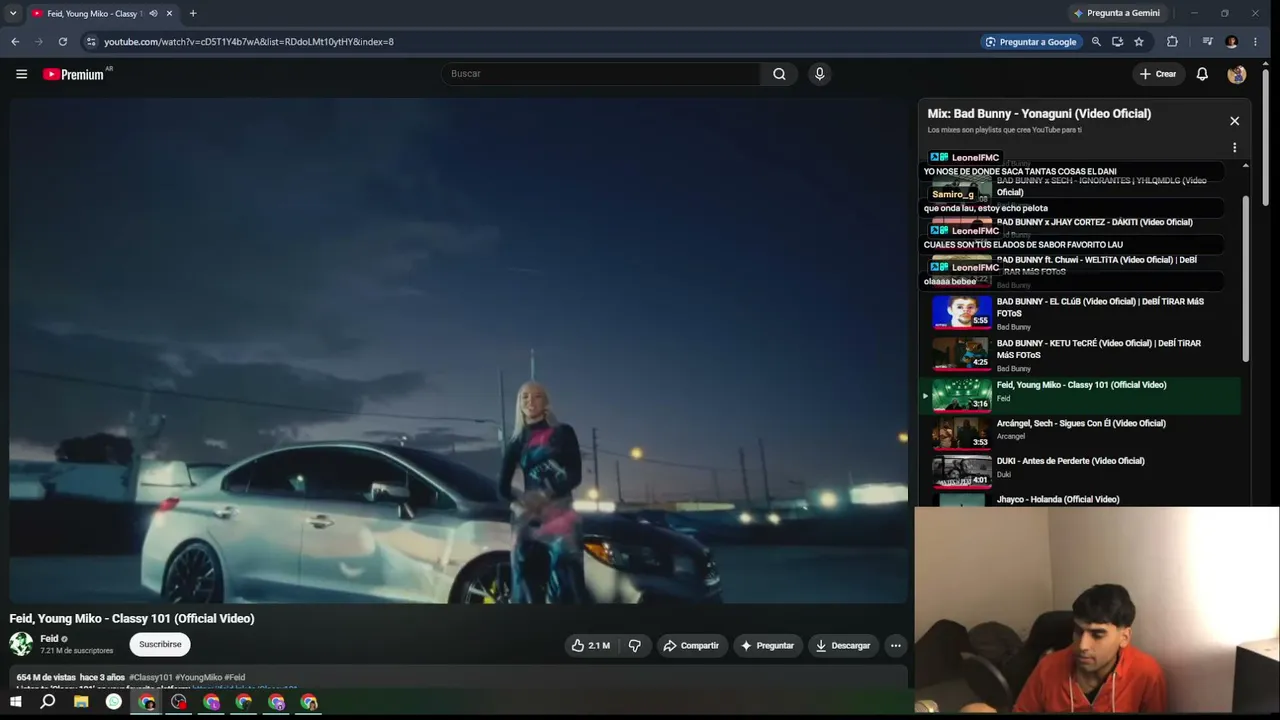
Task: Pause the video by clicking the player
Action: pyautogui.click(x=458, y=350)
